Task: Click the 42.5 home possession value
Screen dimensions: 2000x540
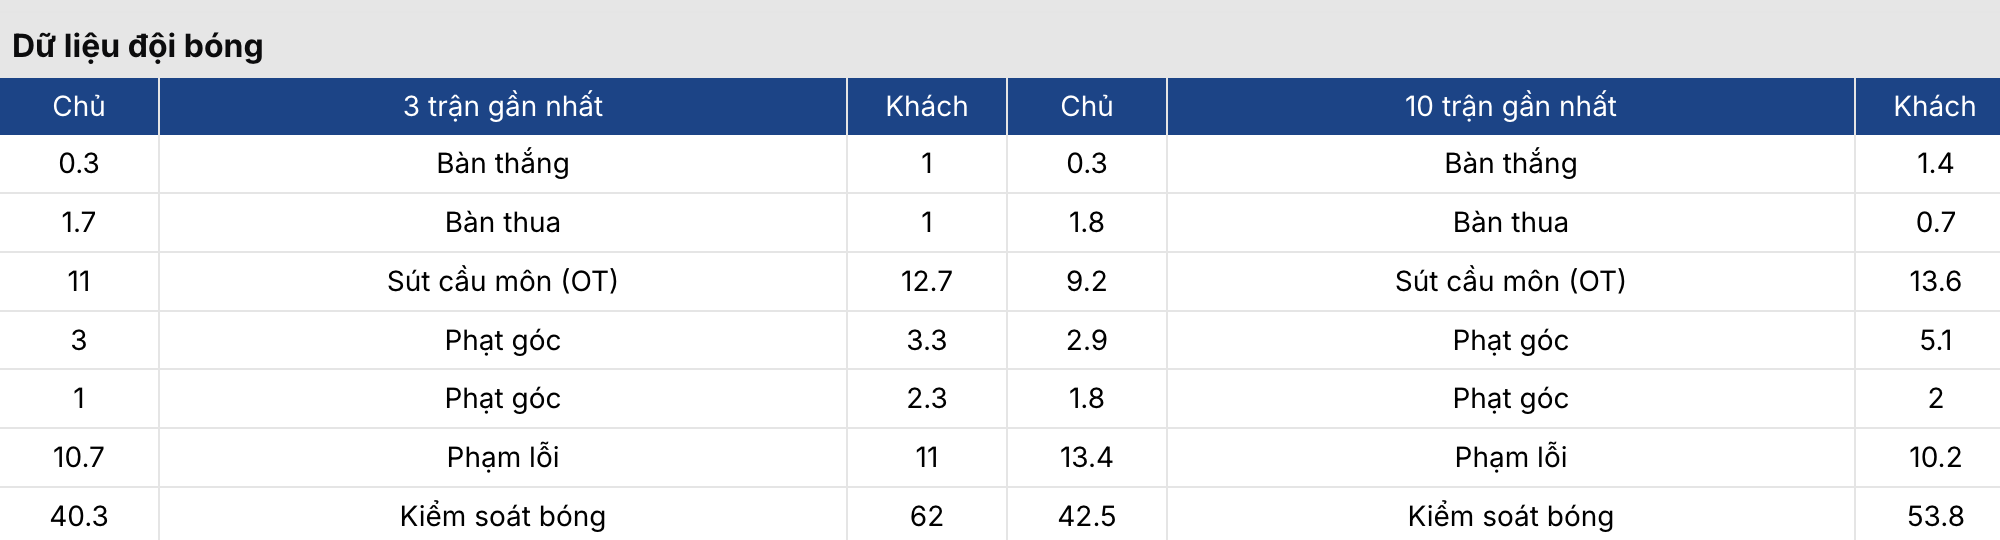Action: [1086, 516]
